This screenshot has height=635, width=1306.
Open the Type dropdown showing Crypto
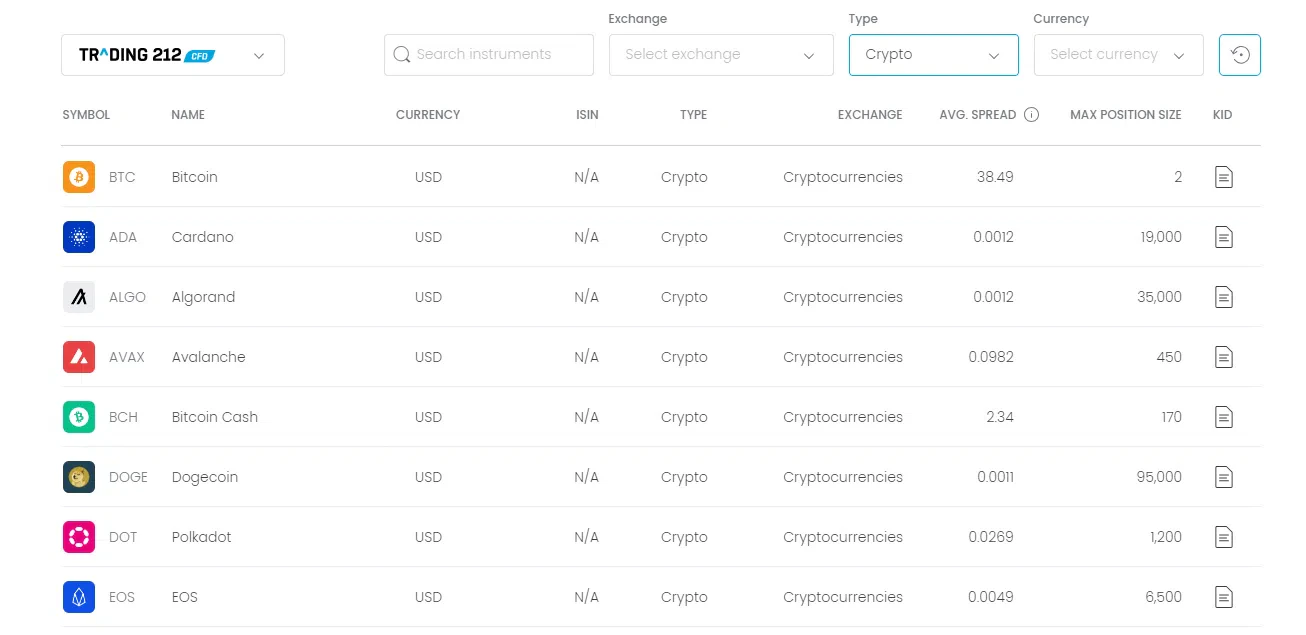(x=934, y=55)
